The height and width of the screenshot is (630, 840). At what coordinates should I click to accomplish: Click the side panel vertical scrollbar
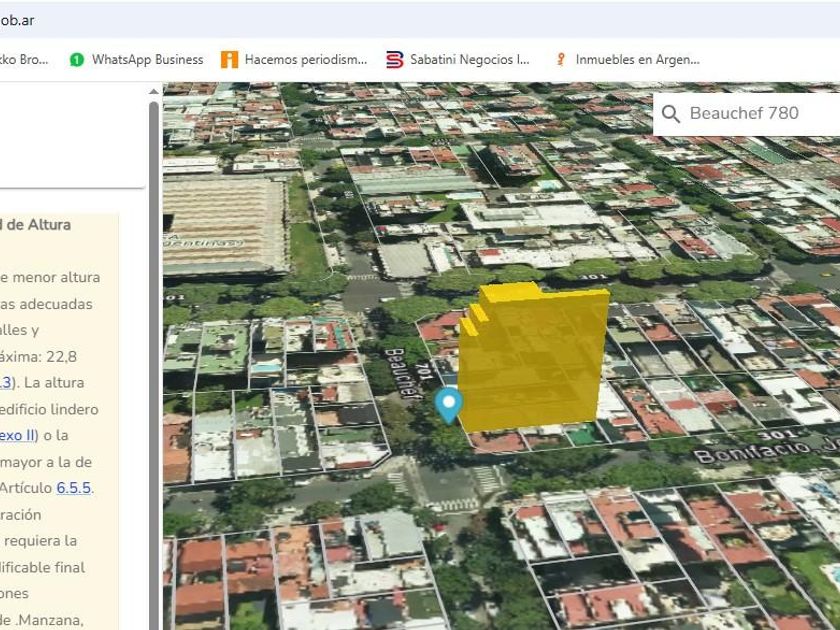154,350
